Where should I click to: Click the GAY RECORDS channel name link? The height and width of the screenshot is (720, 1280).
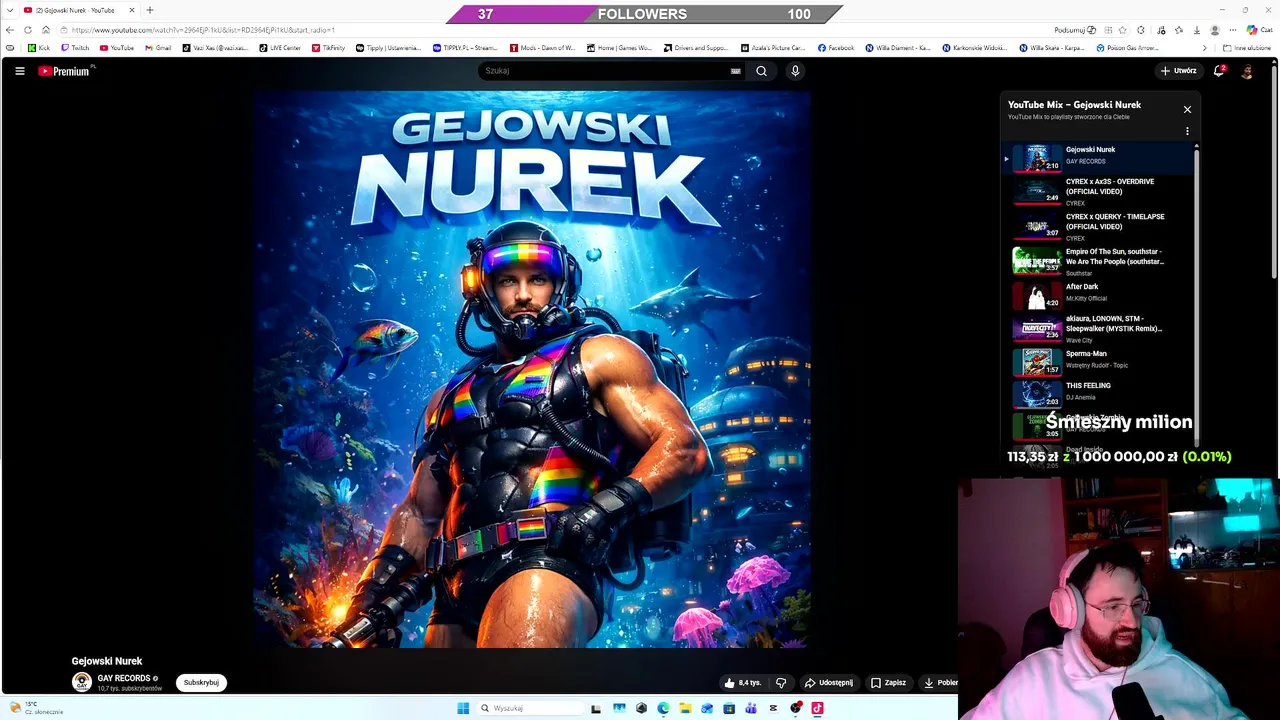coord(124,678)
